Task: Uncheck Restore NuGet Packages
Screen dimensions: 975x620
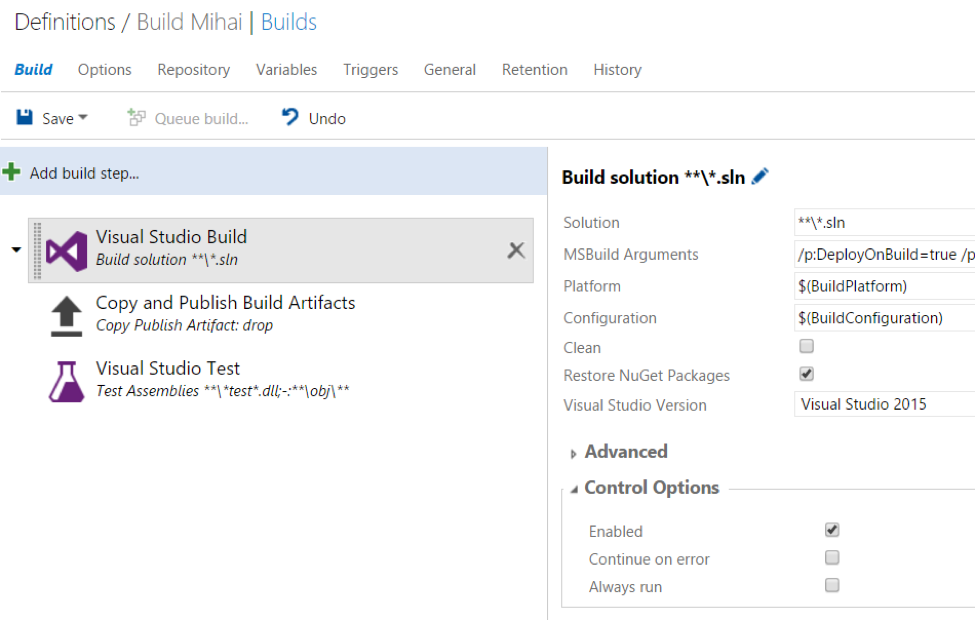Action: (807, 374)
